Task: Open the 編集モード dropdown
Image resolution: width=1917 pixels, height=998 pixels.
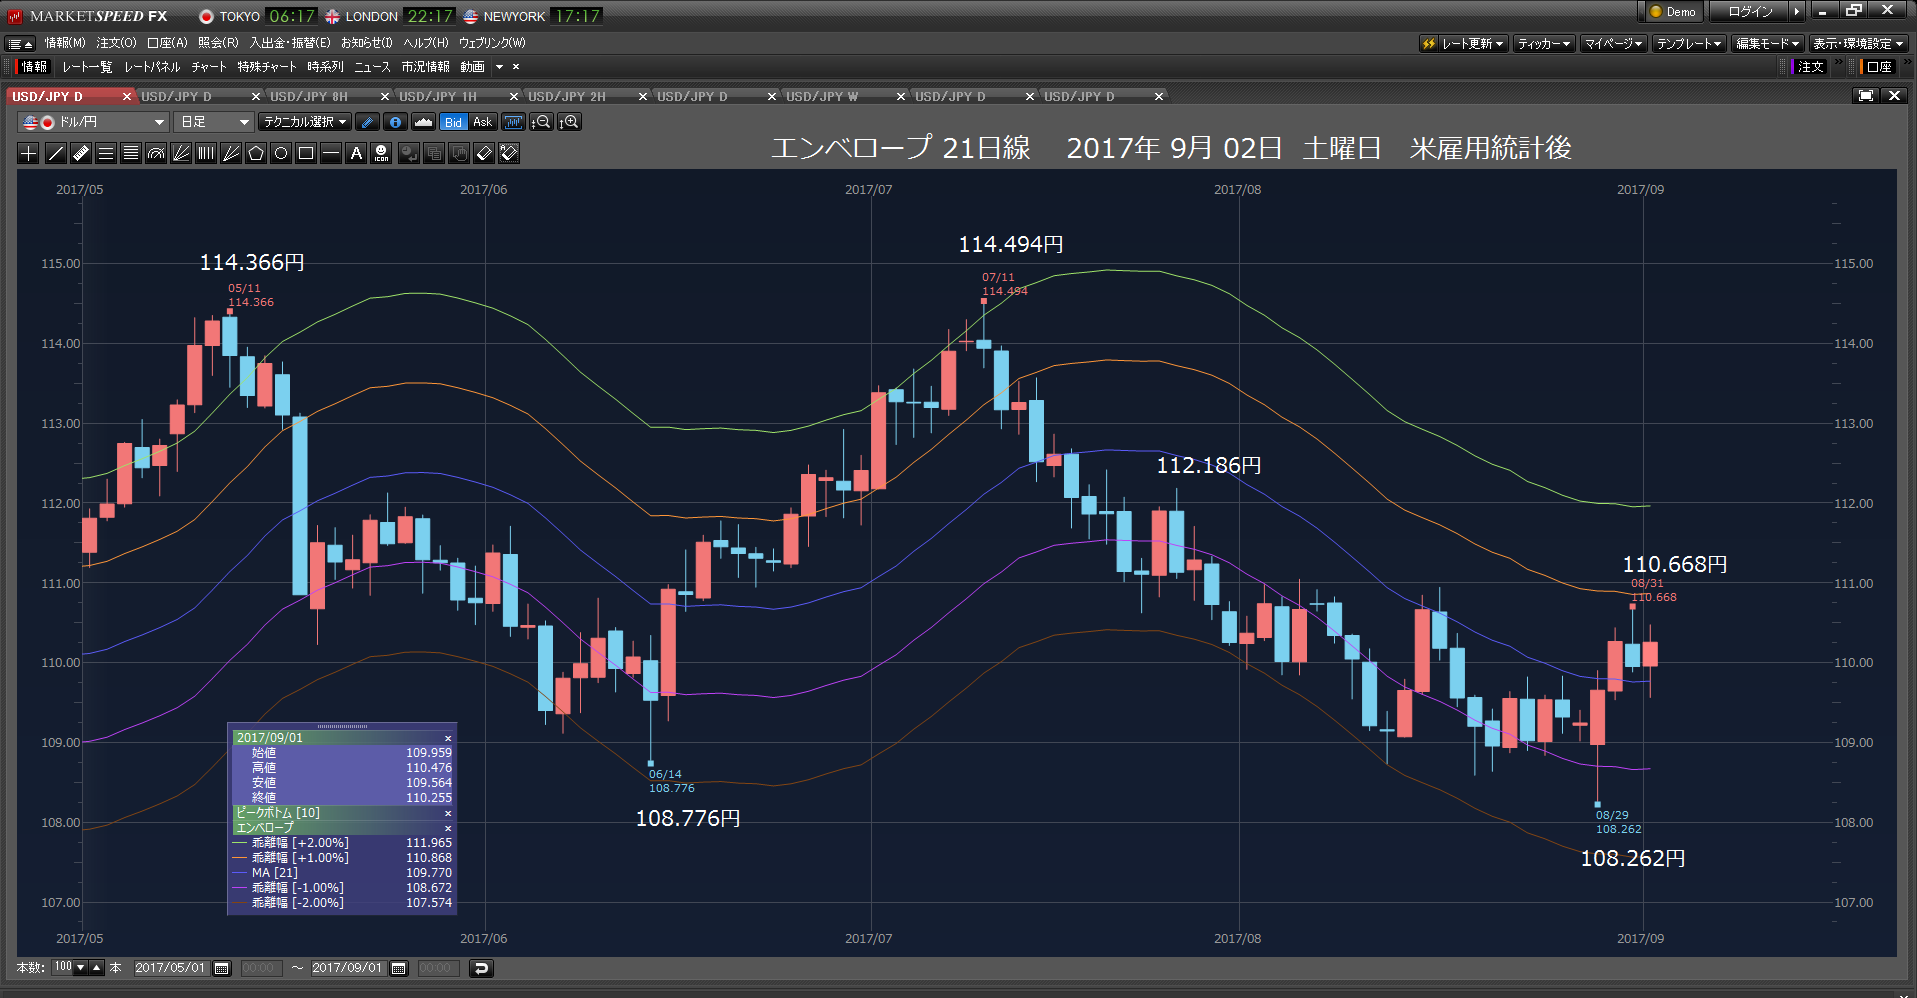Action: (1768, 44)
